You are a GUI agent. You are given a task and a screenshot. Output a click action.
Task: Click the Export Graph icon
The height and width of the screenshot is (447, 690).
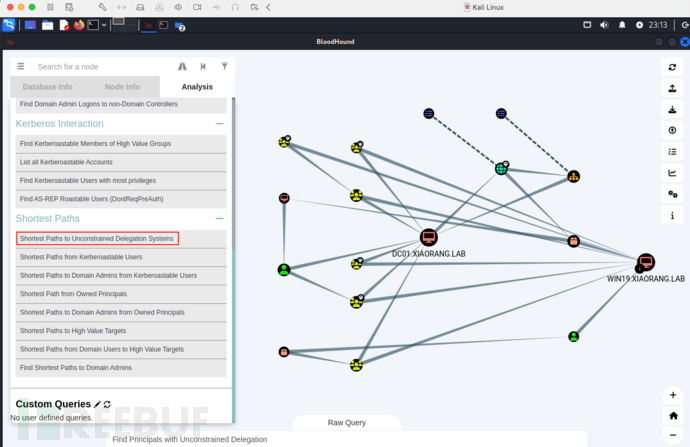[x=672, y=88]
